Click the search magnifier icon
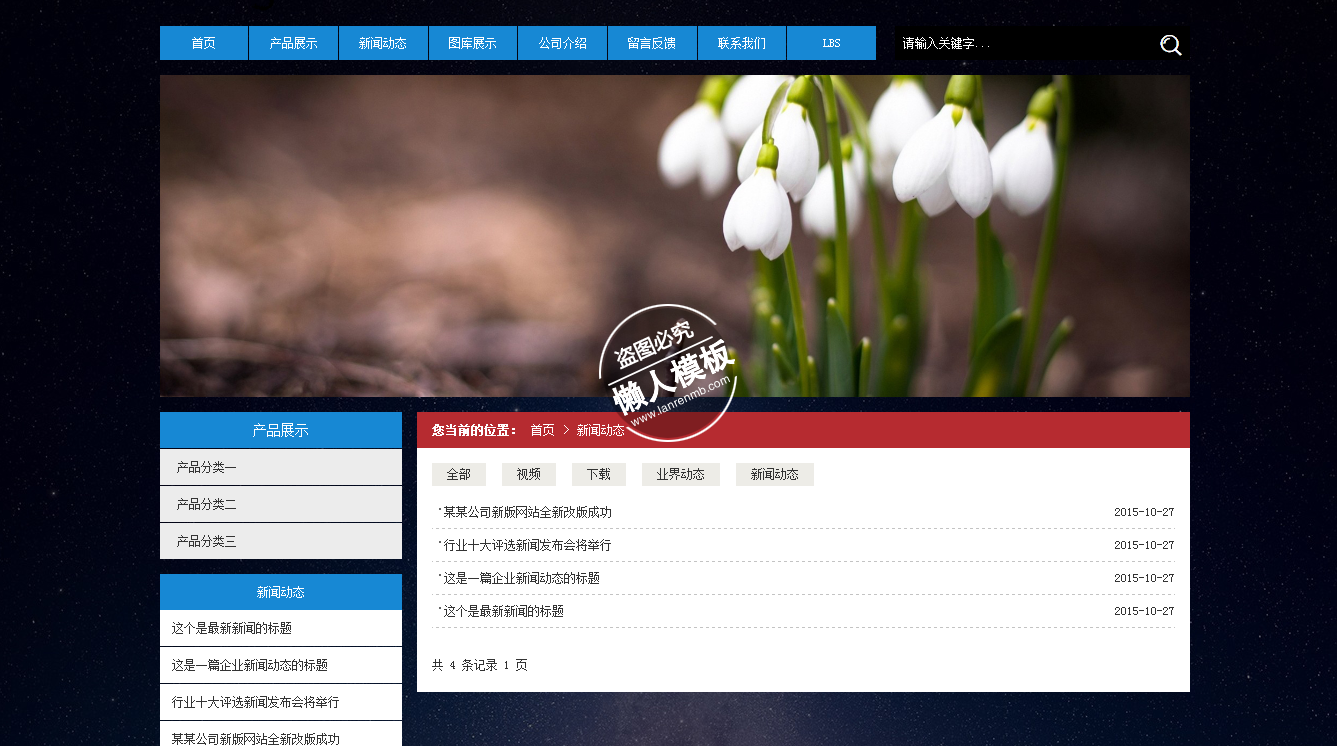This screenshot has width=1337, height=746. coord(1170,45)
